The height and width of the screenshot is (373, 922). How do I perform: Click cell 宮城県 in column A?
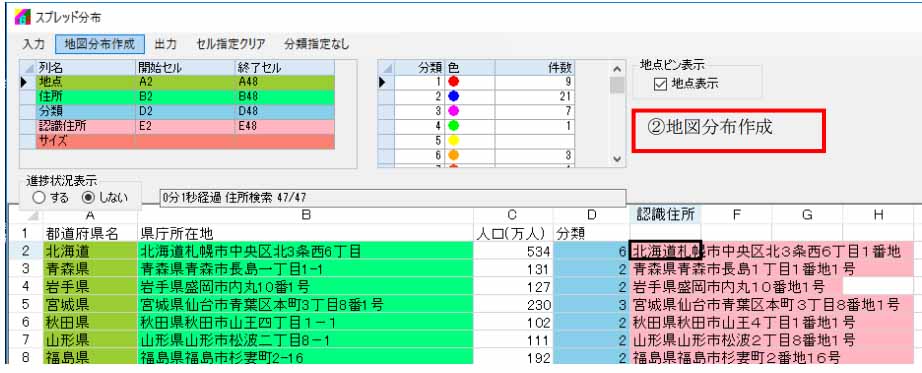pos(89,305)
